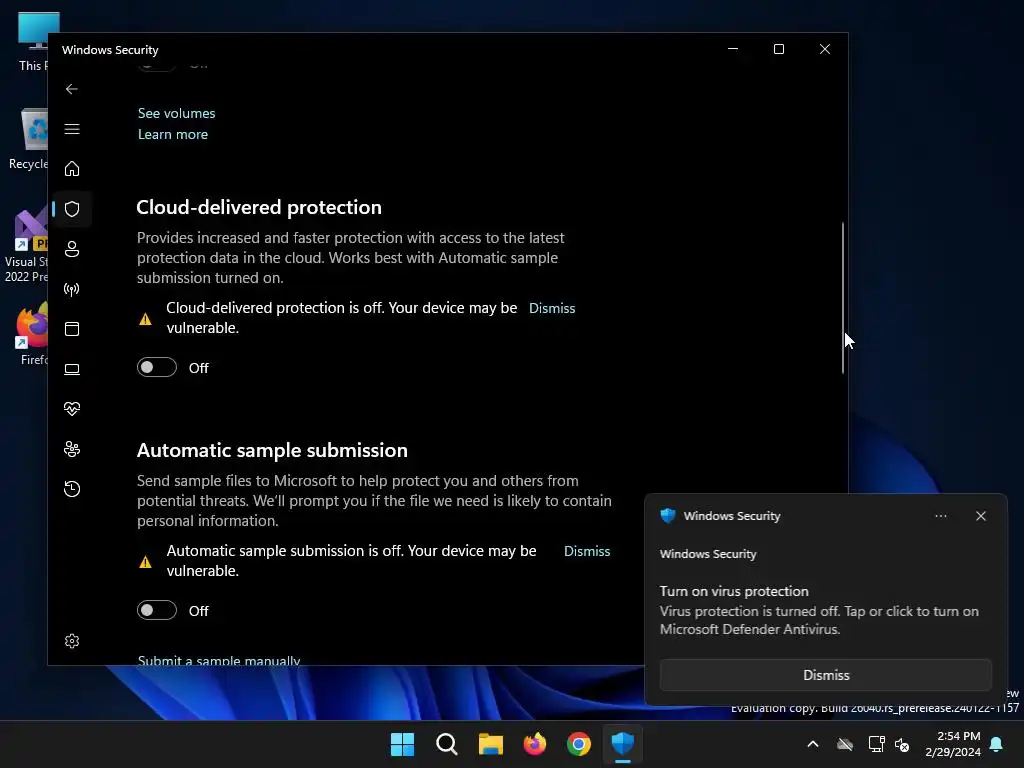Open Family options icon
This screenshot has width=1024, height=768.
[72, 449]
